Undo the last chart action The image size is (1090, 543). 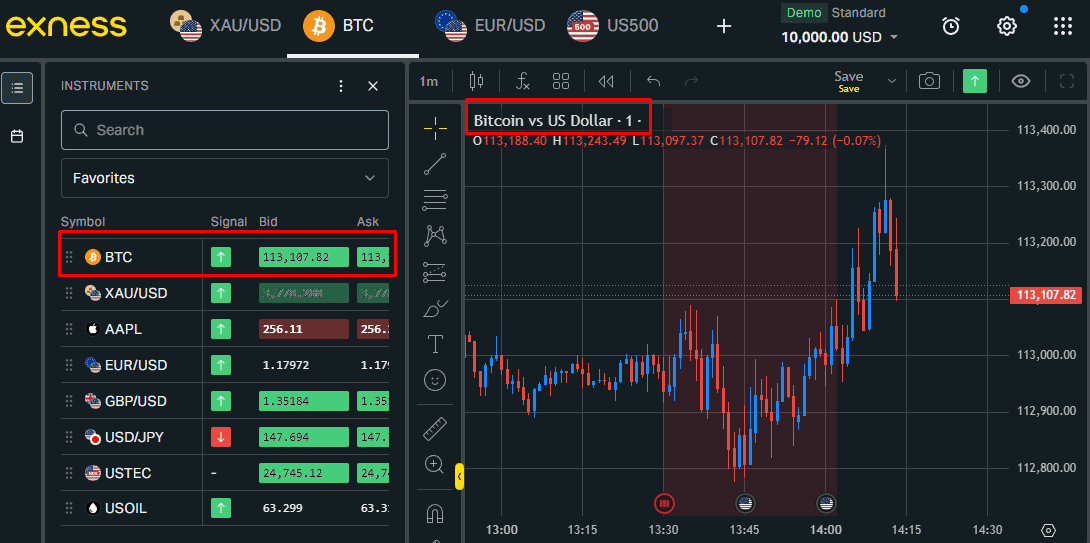click(x=653, y=81)
